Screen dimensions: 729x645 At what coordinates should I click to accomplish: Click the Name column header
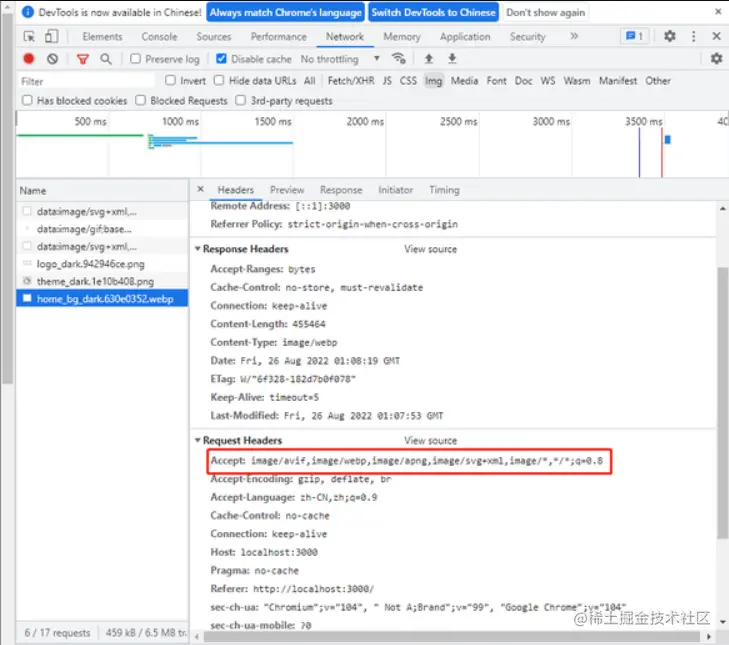click(102, 191)
